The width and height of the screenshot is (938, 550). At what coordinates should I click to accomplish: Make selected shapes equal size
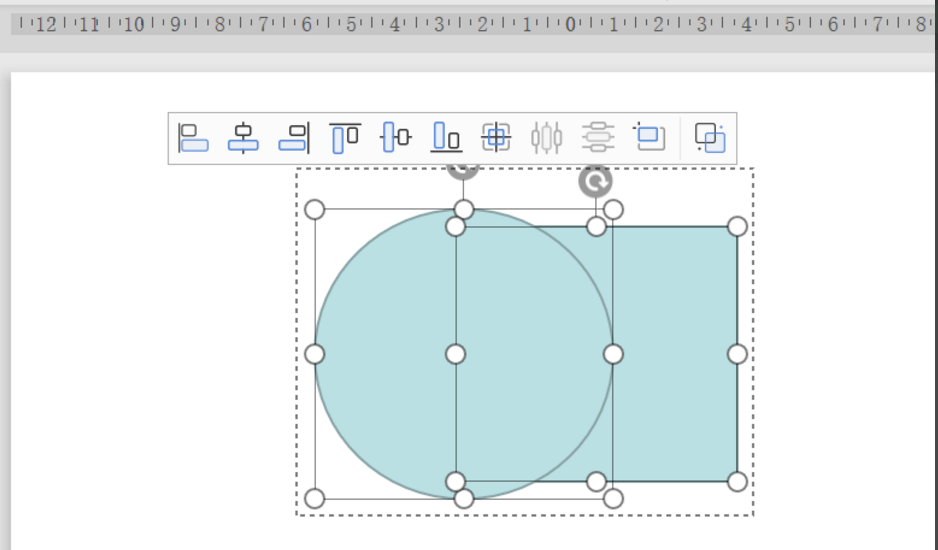click(x=648, y=138)
